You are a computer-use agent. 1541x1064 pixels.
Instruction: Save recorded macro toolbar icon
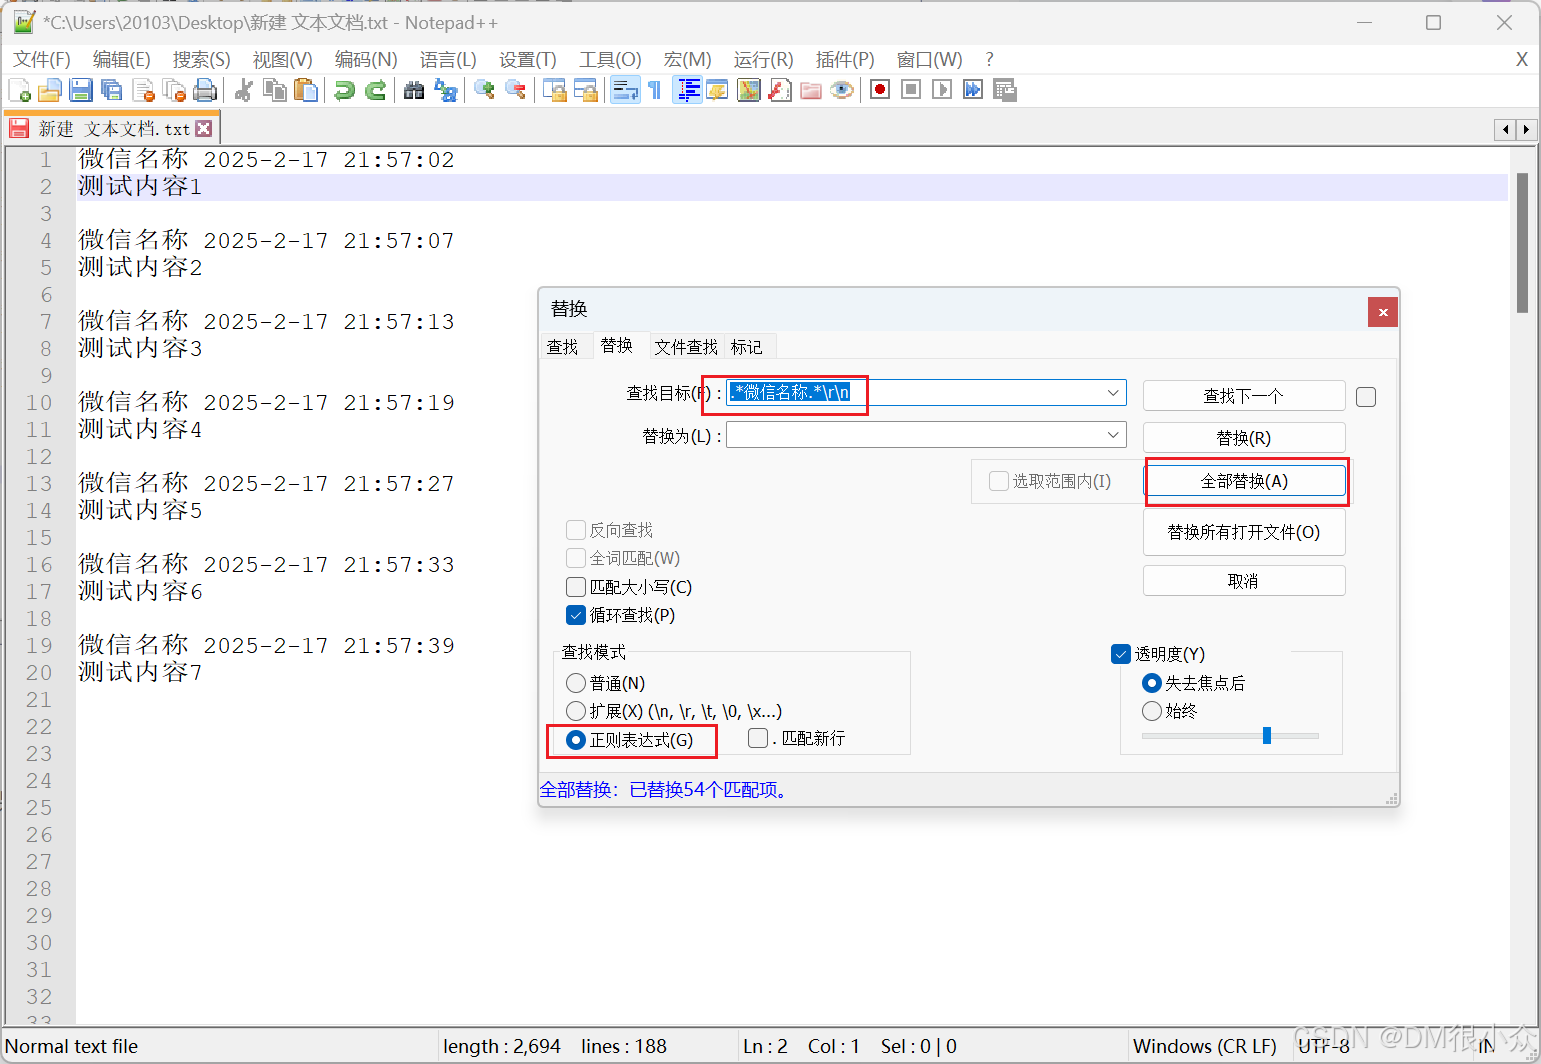[1004, 90]
